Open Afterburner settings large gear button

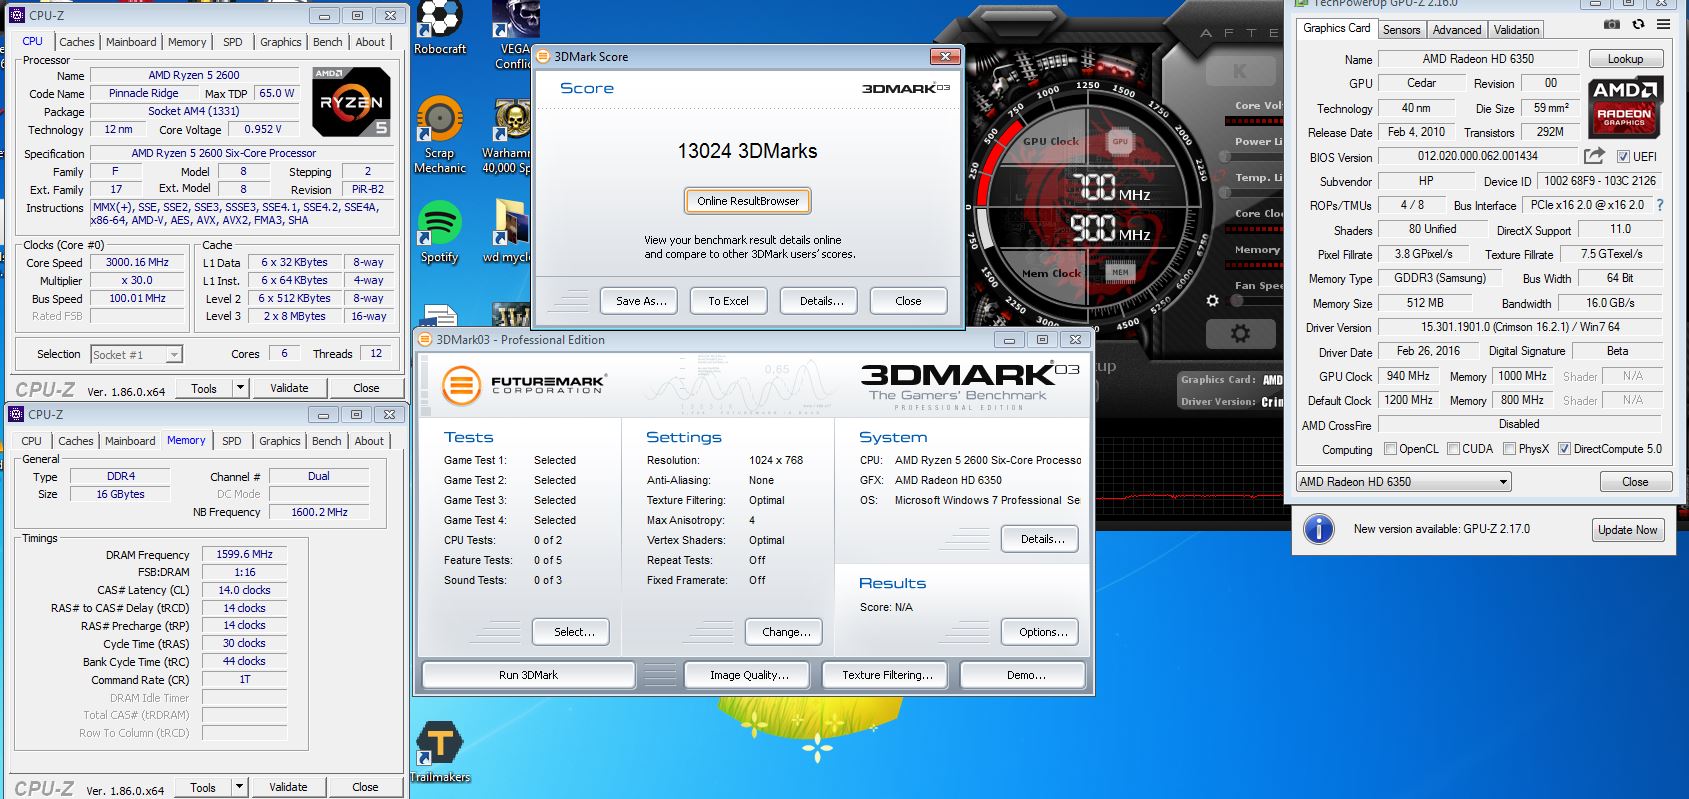1240,334
